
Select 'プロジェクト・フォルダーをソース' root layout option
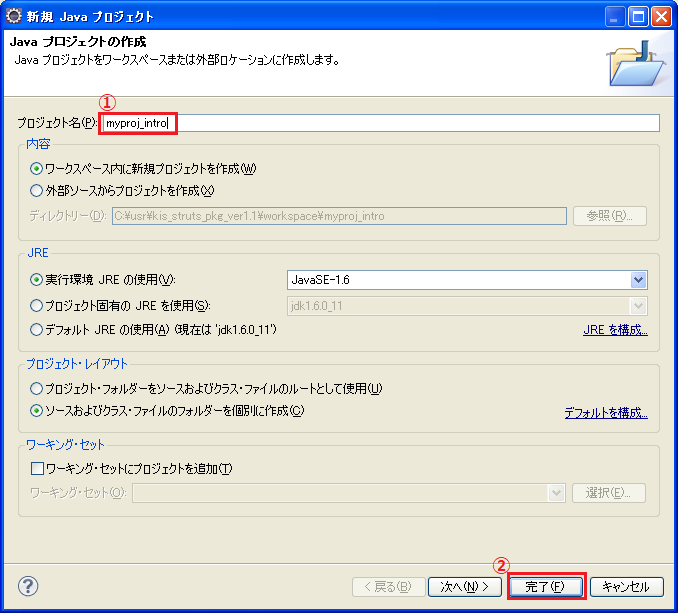point(37,388)
